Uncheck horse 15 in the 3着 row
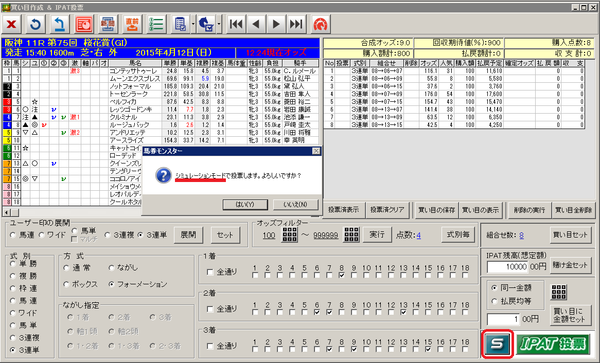The width and height of the screenshot is (600, 363). (x=428, y=349)
